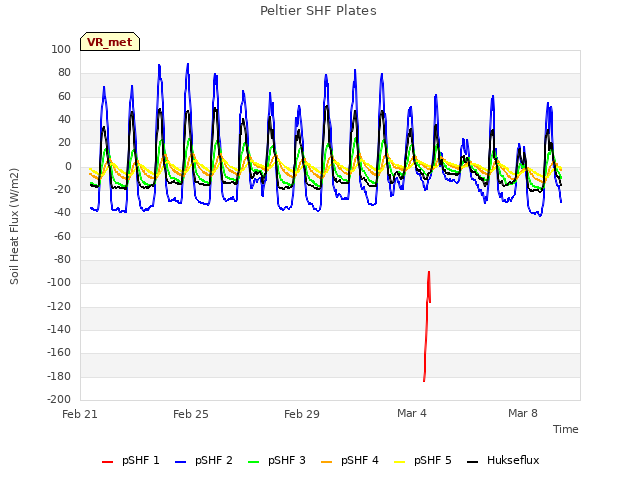Click the Feb 21 axis label

point(80,414)
